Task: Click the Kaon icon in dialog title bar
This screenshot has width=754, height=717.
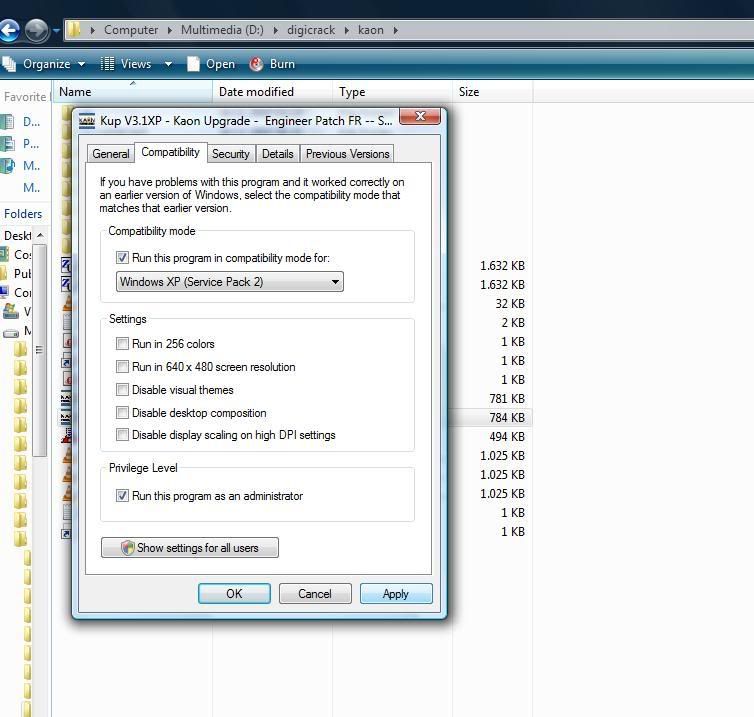Action: click(x=88, y=121)
